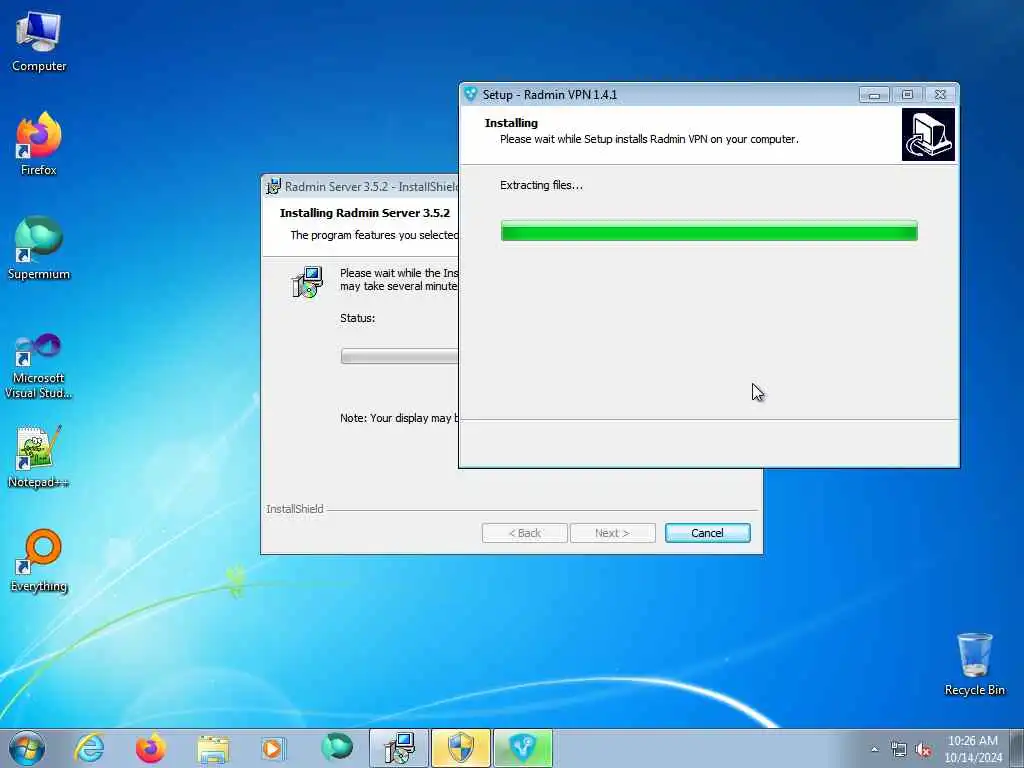
Task: Click the 'Extracting files...' status text
Action: coord(541,185)
